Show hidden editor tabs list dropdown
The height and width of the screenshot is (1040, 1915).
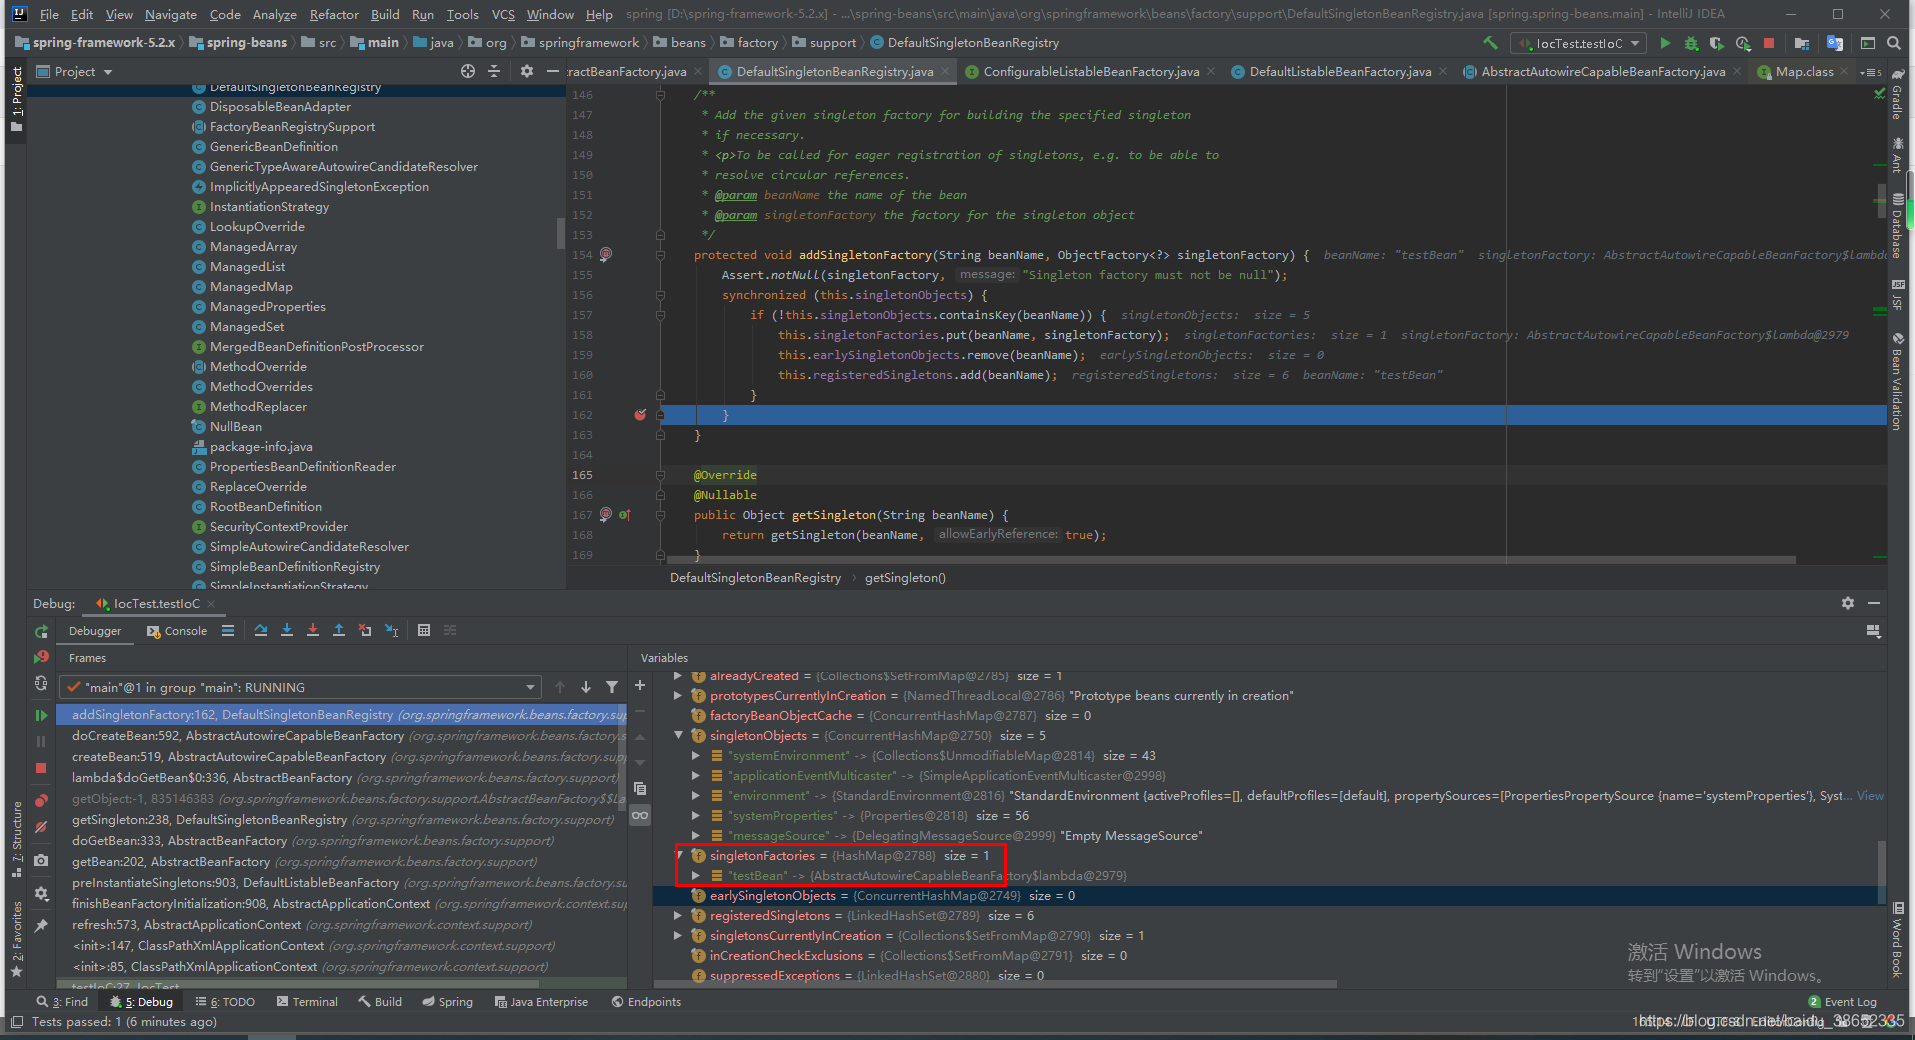point(1870,72)
